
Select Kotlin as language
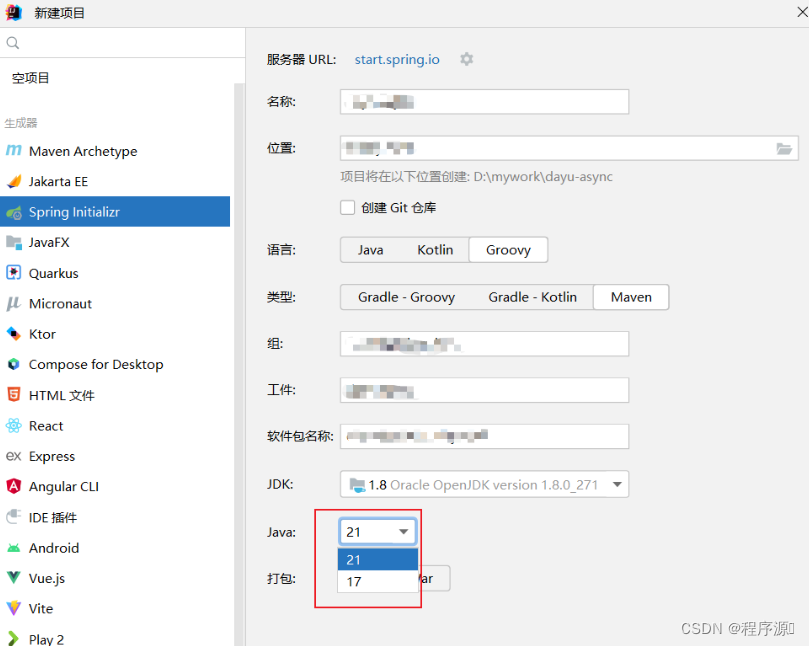(435, 250)
